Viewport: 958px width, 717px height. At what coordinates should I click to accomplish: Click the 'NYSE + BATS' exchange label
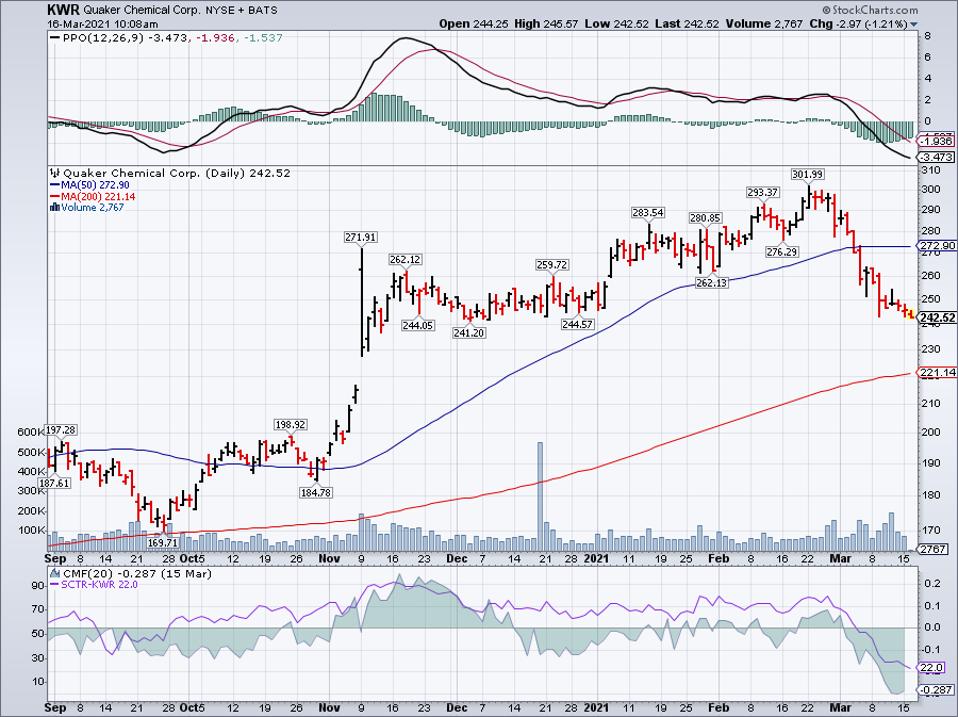point(241,10)
